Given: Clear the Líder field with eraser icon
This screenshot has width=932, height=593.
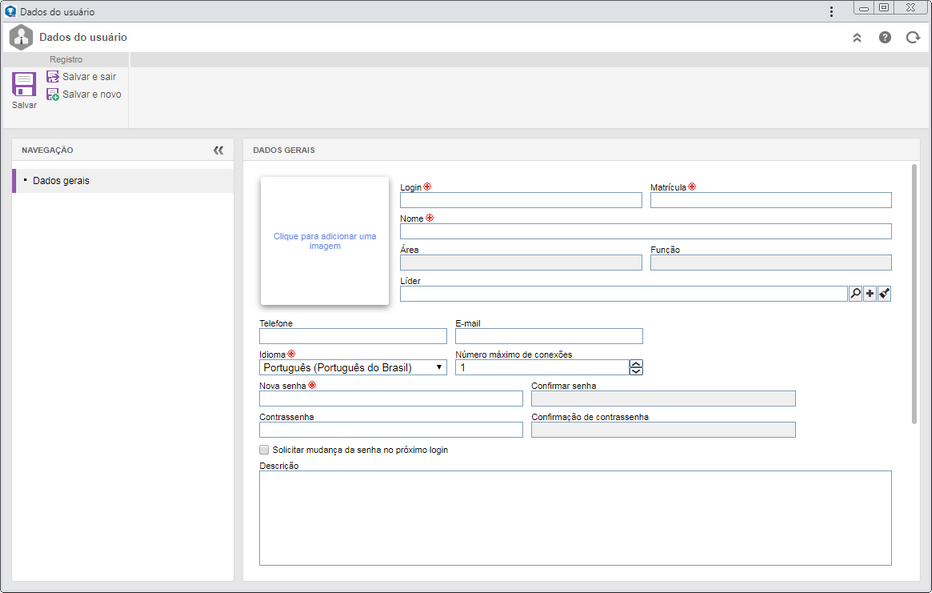Looking at the screenshot, I should (x=884, y=294).
